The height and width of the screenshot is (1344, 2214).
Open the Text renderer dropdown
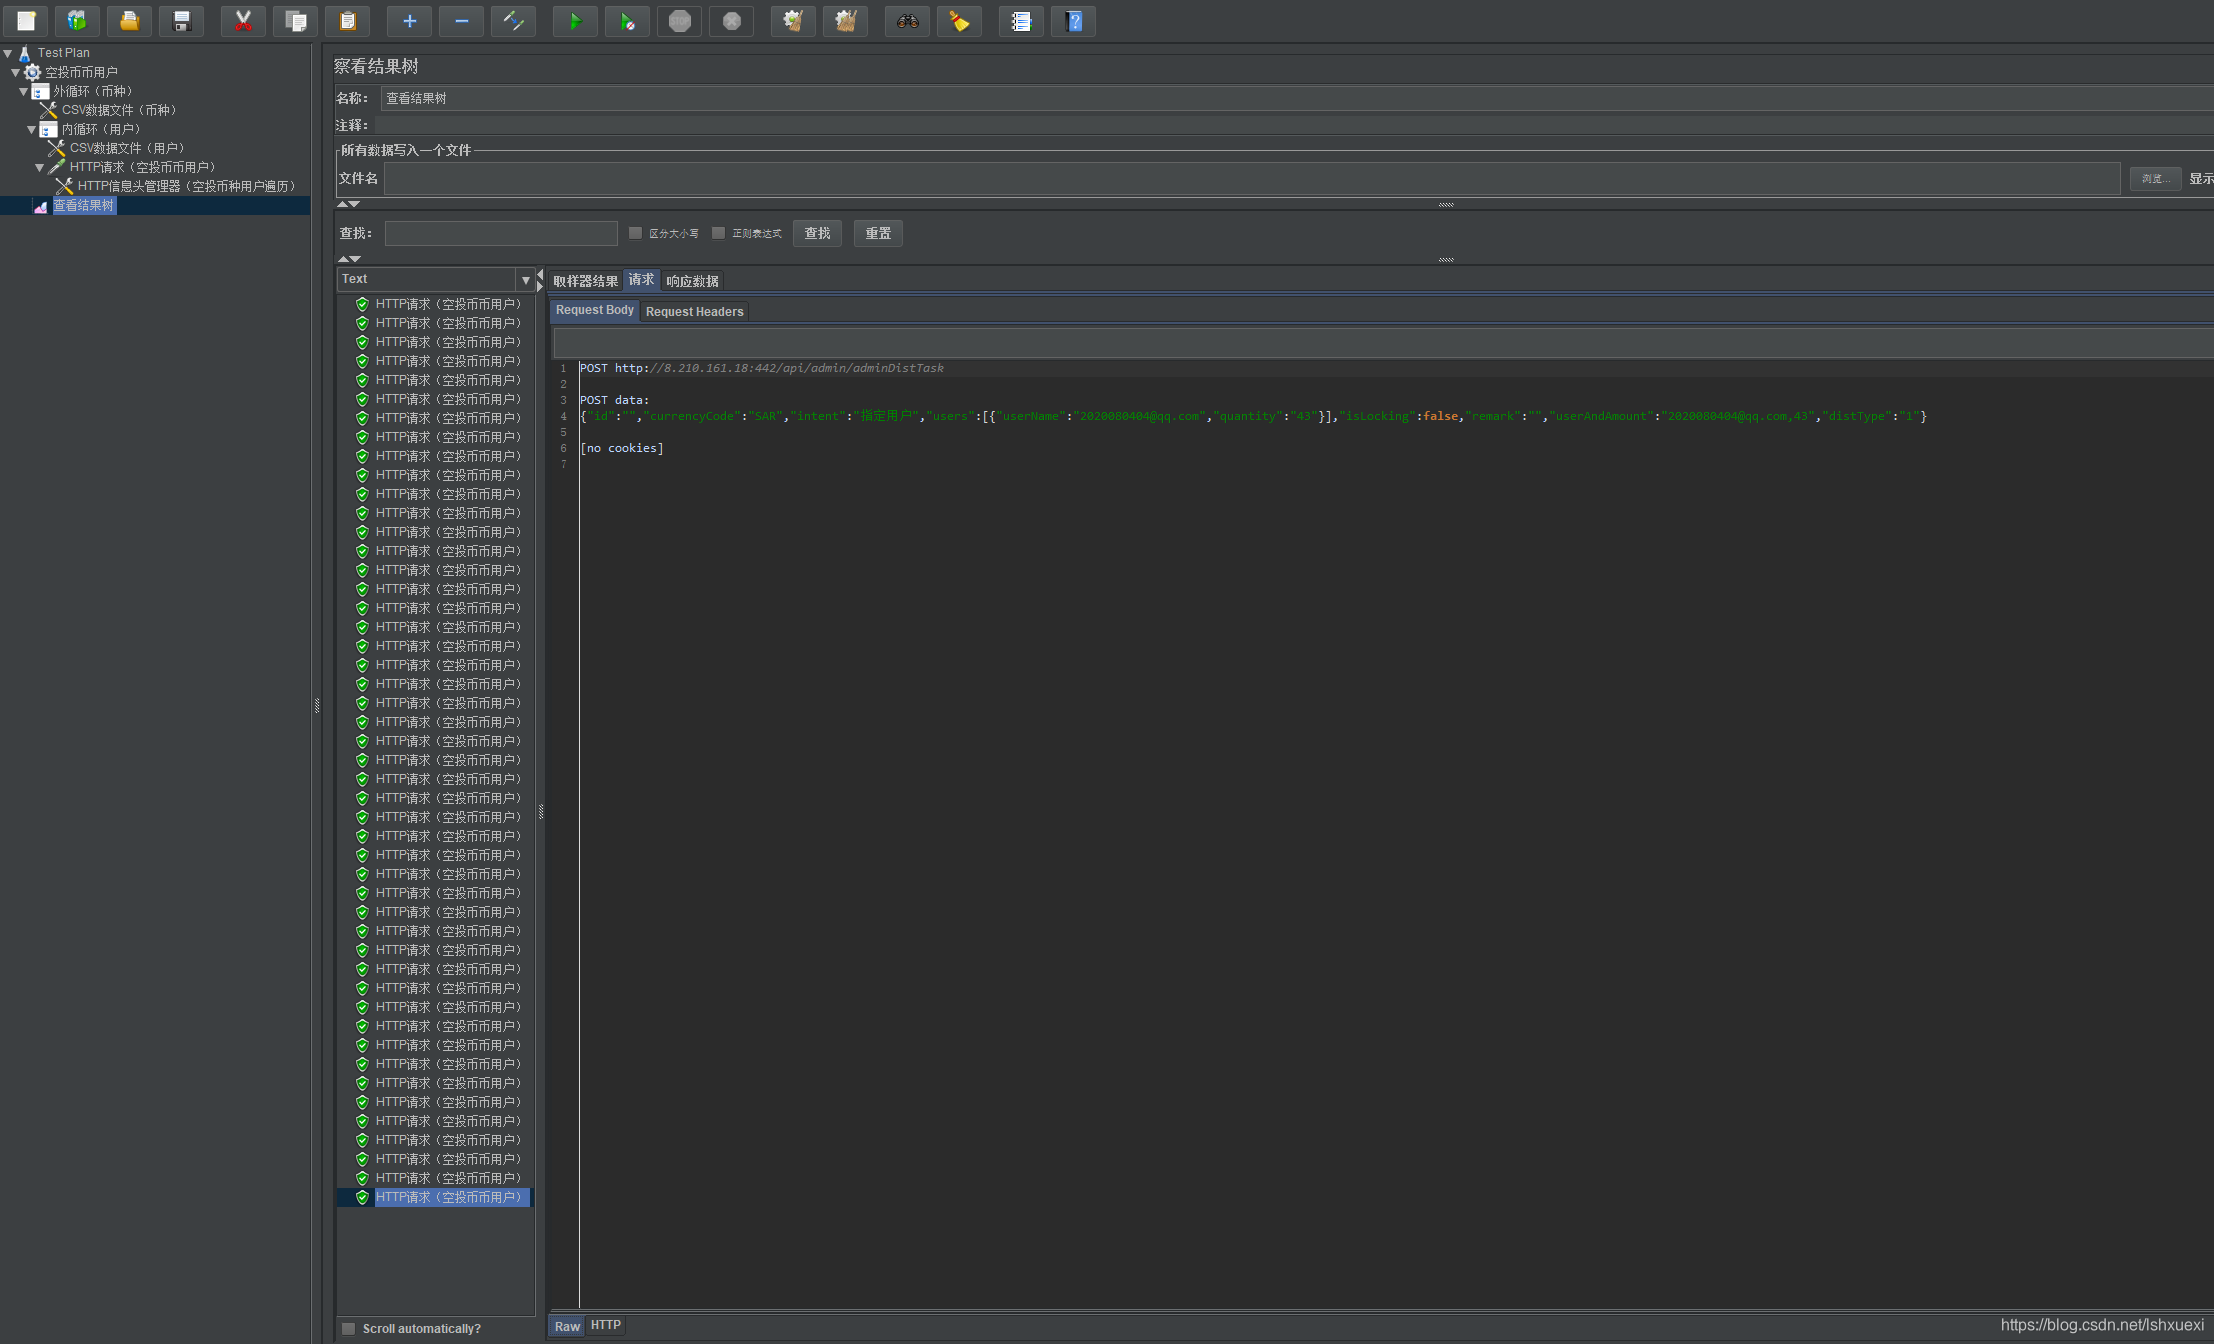525,280
